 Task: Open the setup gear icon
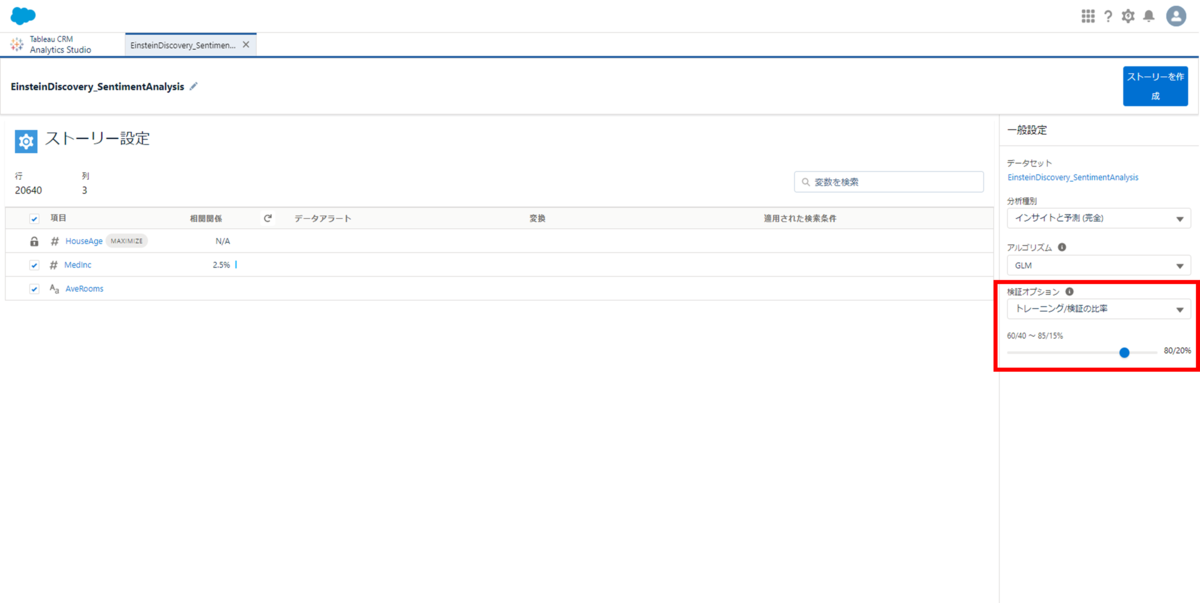[1128, 16]
